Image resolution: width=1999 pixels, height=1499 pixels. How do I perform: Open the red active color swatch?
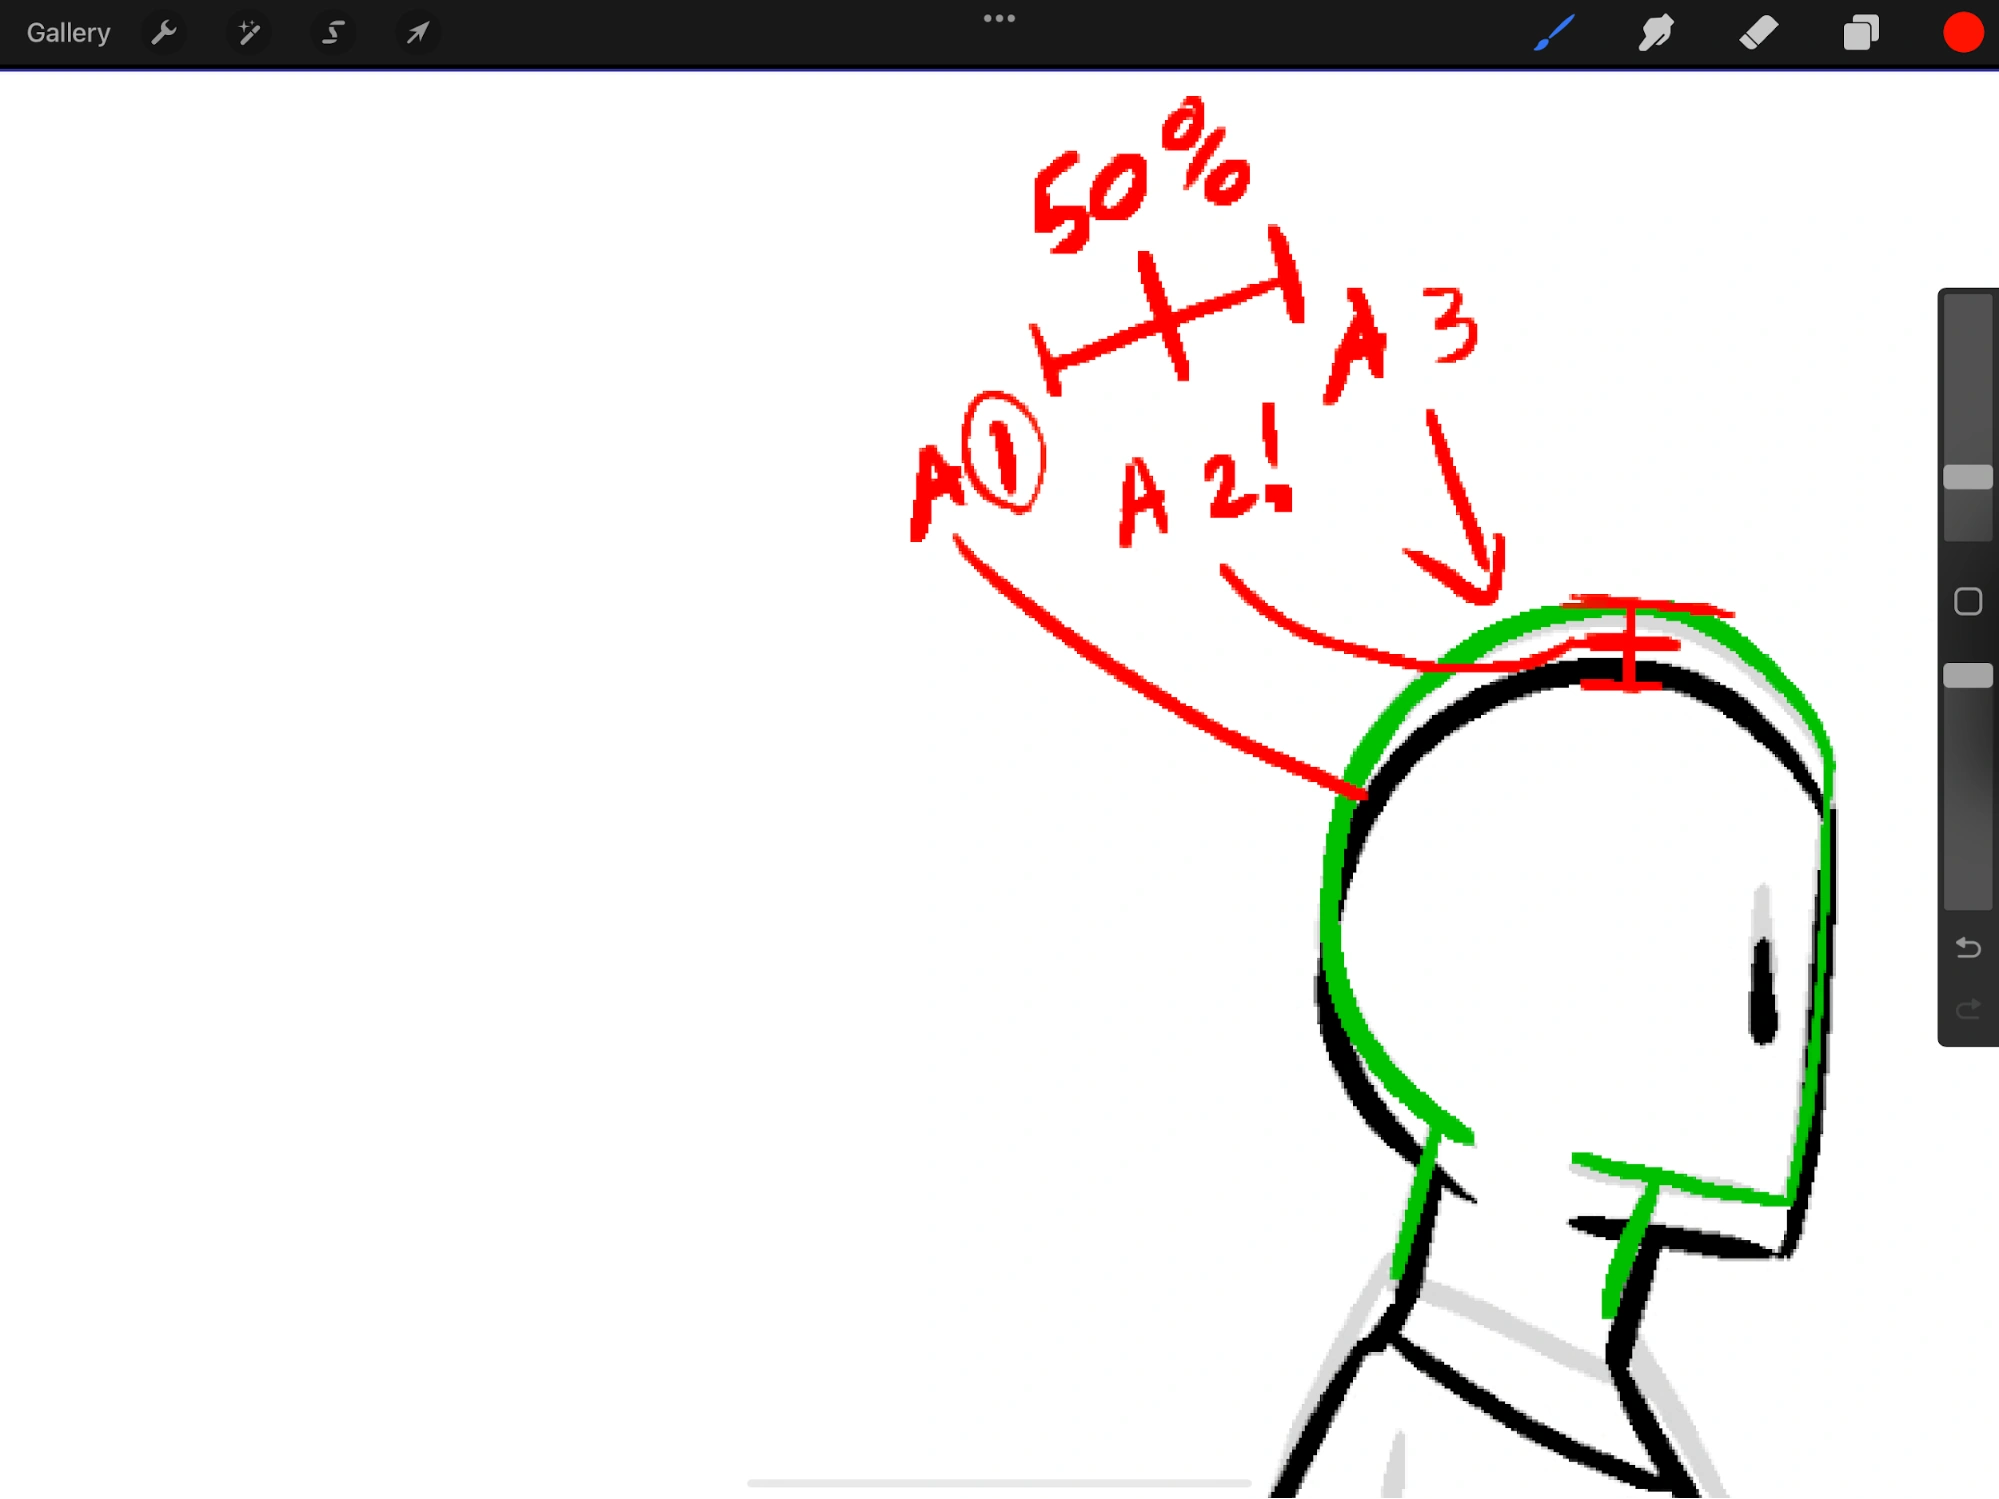(1962, 33)
